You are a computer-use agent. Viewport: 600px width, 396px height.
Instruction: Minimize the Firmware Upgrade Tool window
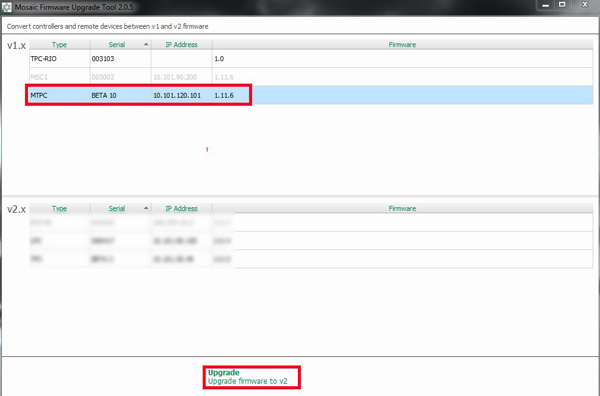coord(546,5)
